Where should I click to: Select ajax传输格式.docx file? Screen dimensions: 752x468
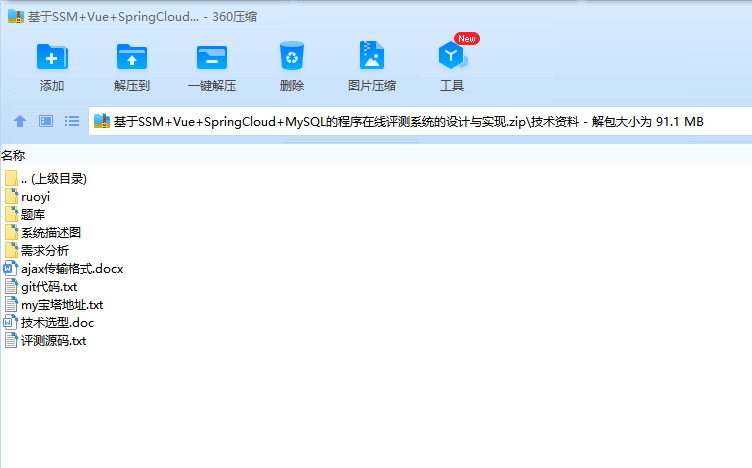[64, 269]
